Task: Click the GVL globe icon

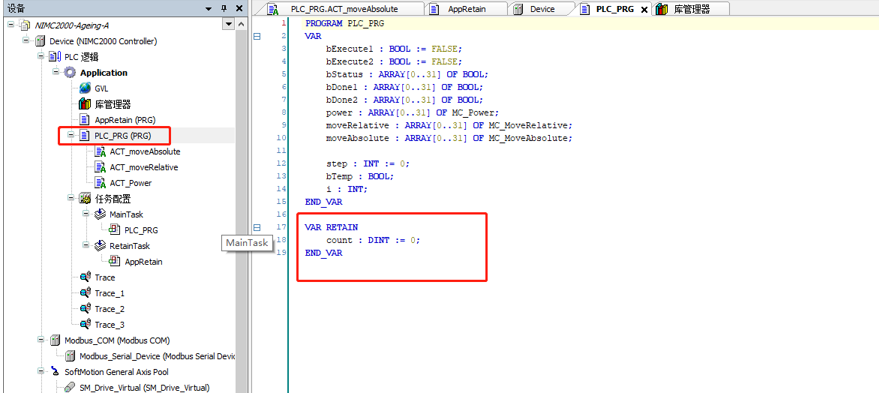Action: [85, 88]
